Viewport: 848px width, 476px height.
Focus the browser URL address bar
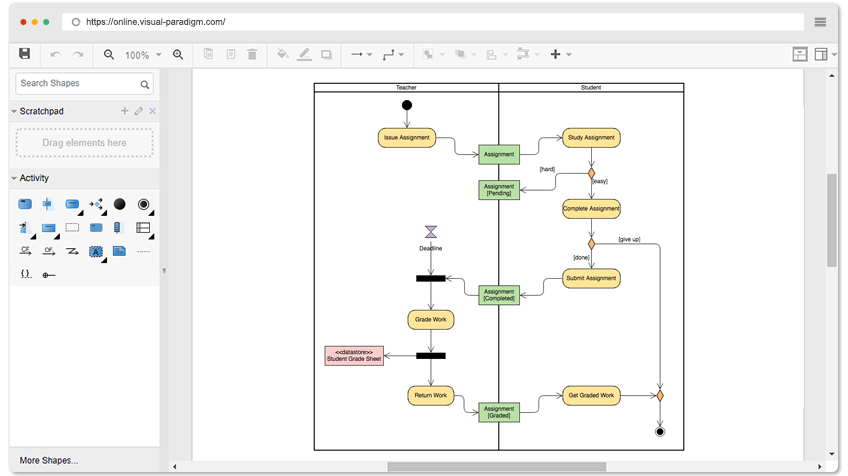pos(433,22)
